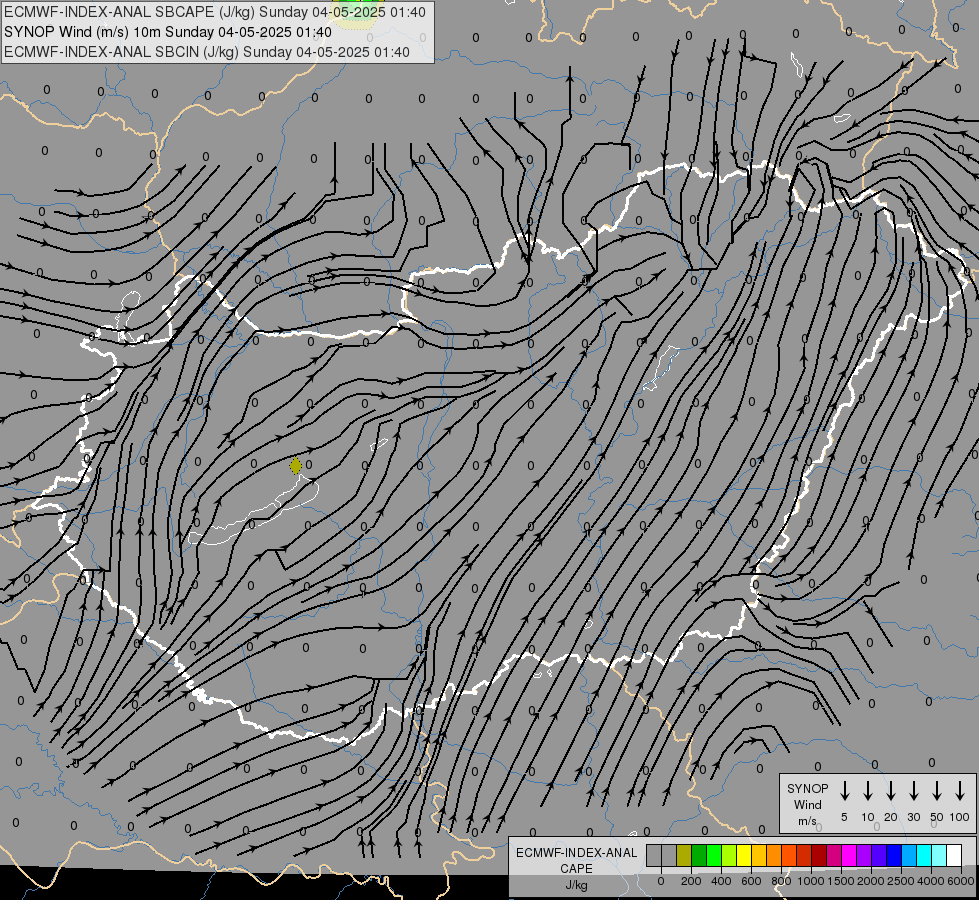Screen dimensions: 979x900
Task: Click the 2000 tick label on CAPE scale
Action: point(871,881)
